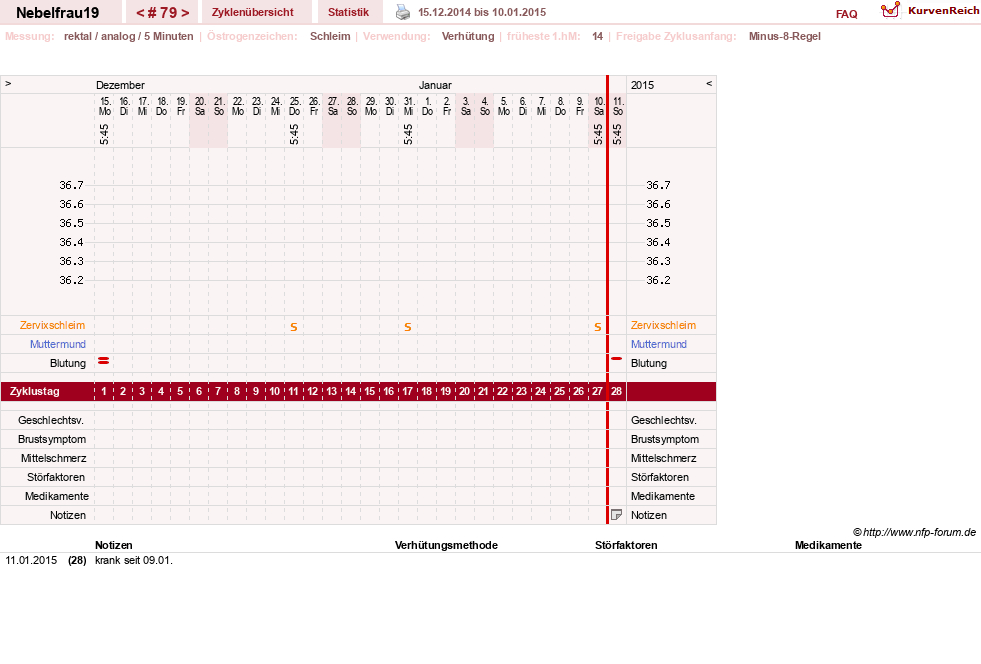Go to next cycle with right arrow
Image resolution: width=981 pixels, height=664 pixels.
tap(185, 13)
